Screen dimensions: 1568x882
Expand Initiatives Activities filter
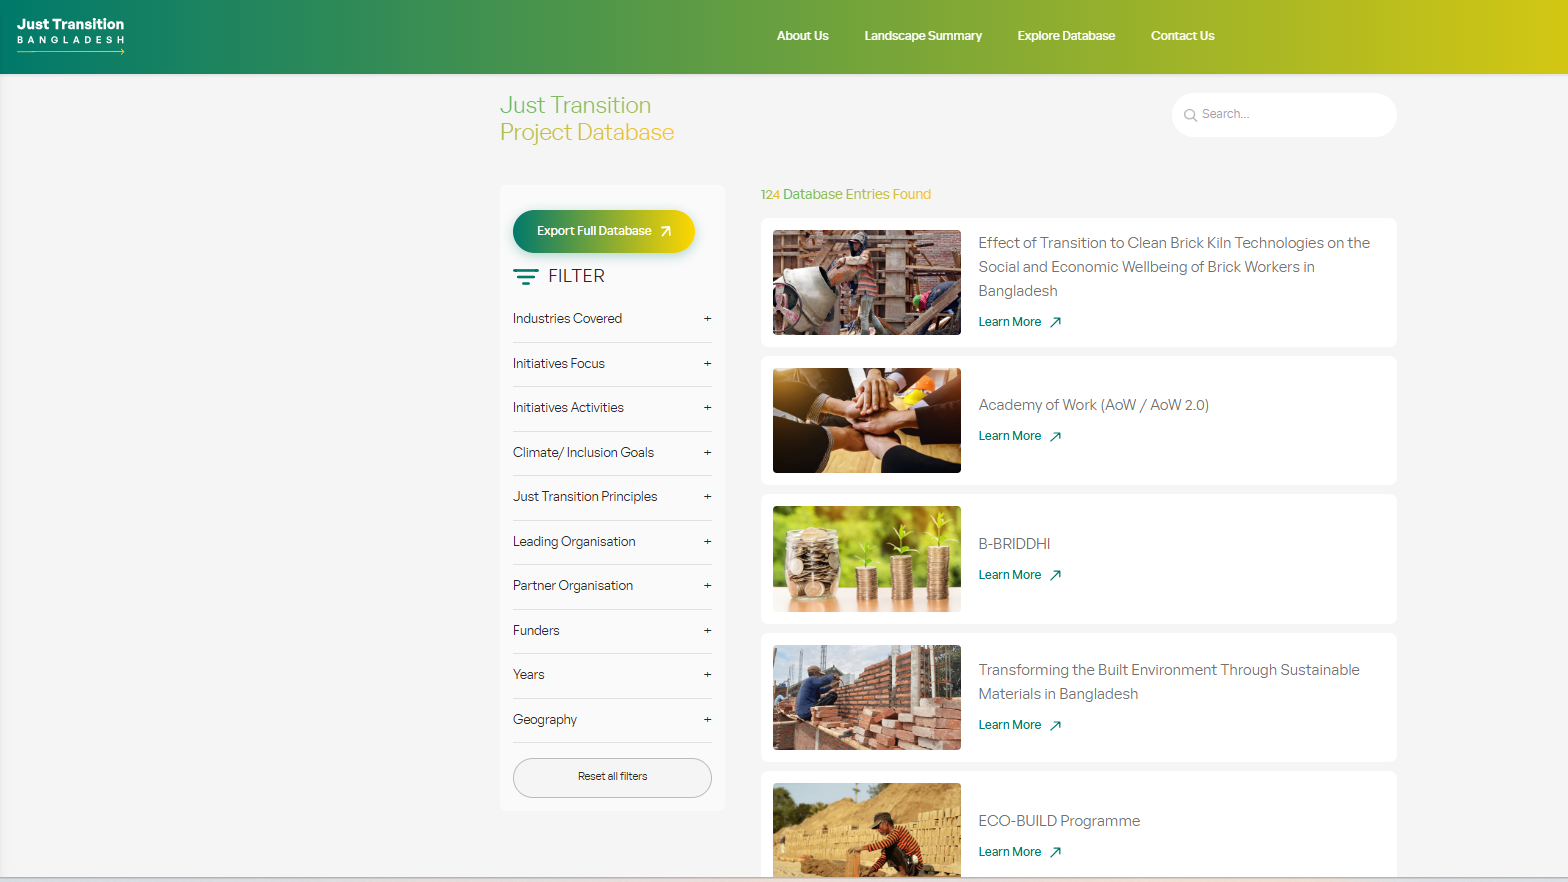pos(612,408)
